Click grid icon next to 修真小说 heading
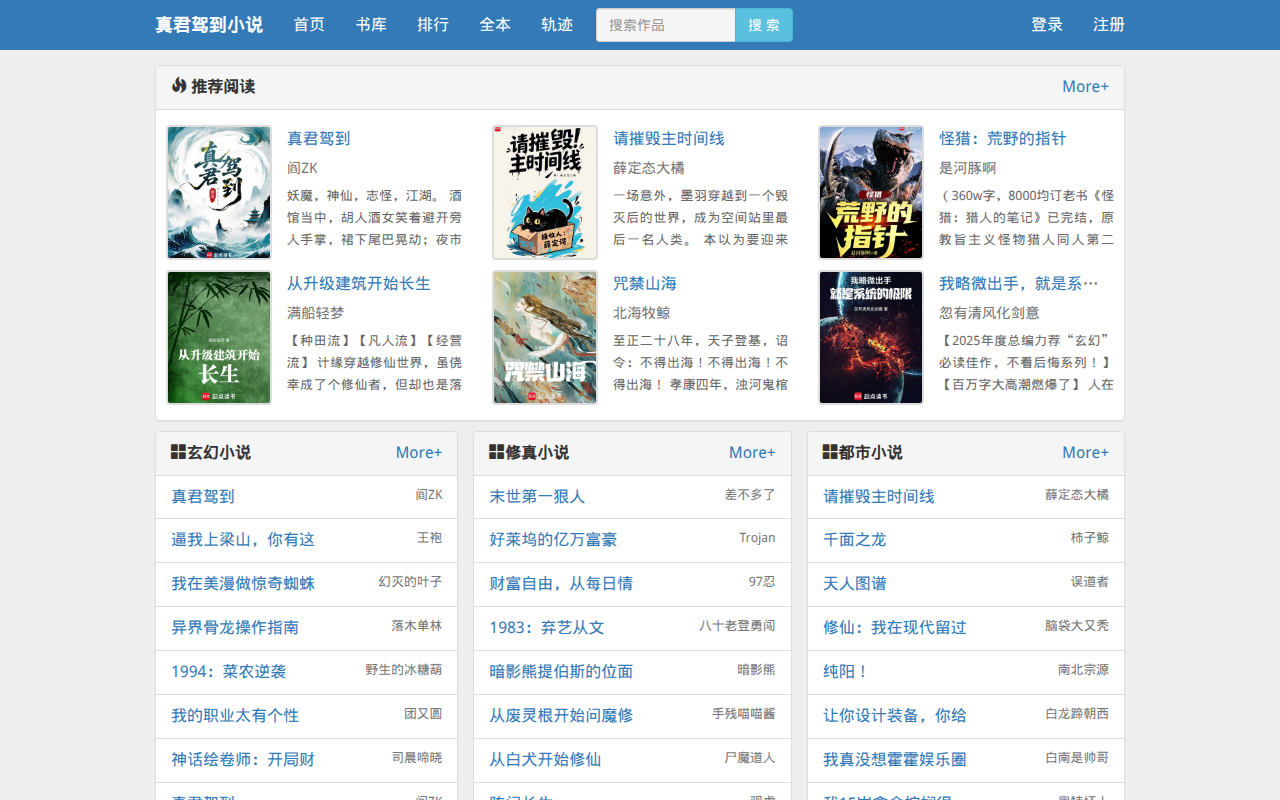The height and width of the screenshot is (800, 1280). [496, 452]
